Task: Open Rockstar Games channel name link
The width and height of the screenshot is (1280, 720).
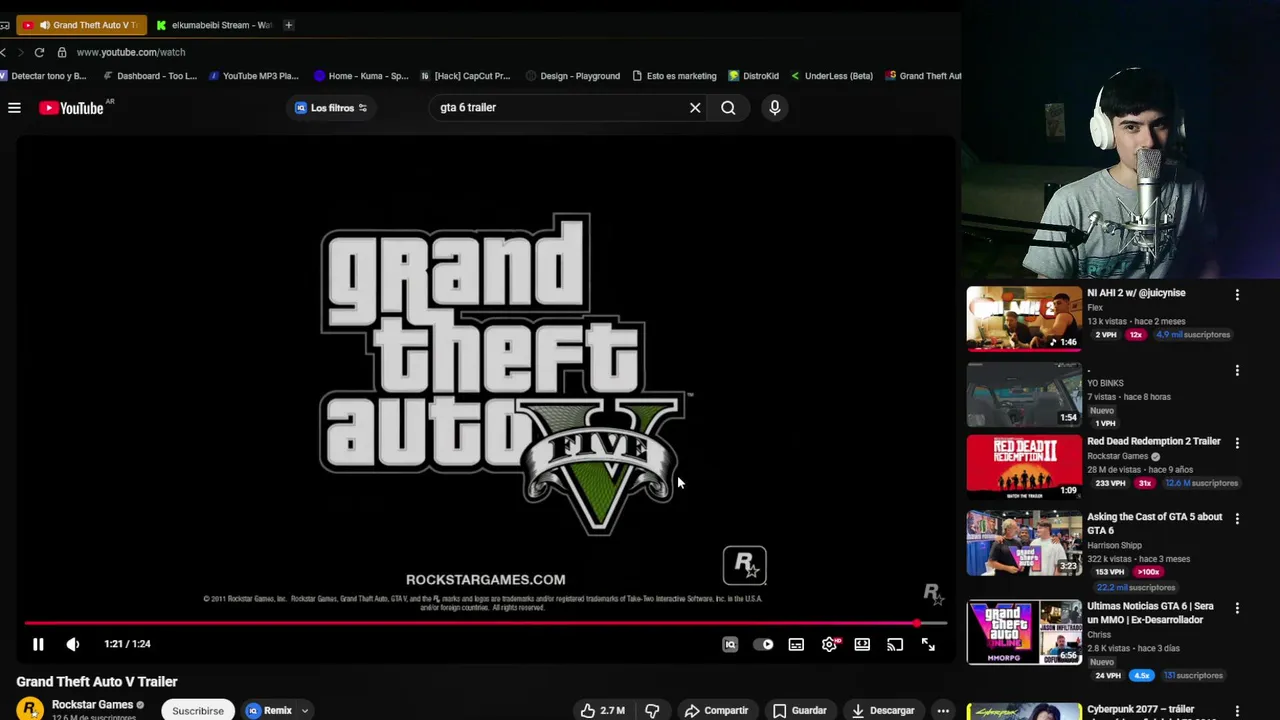Action: (92, 705)
